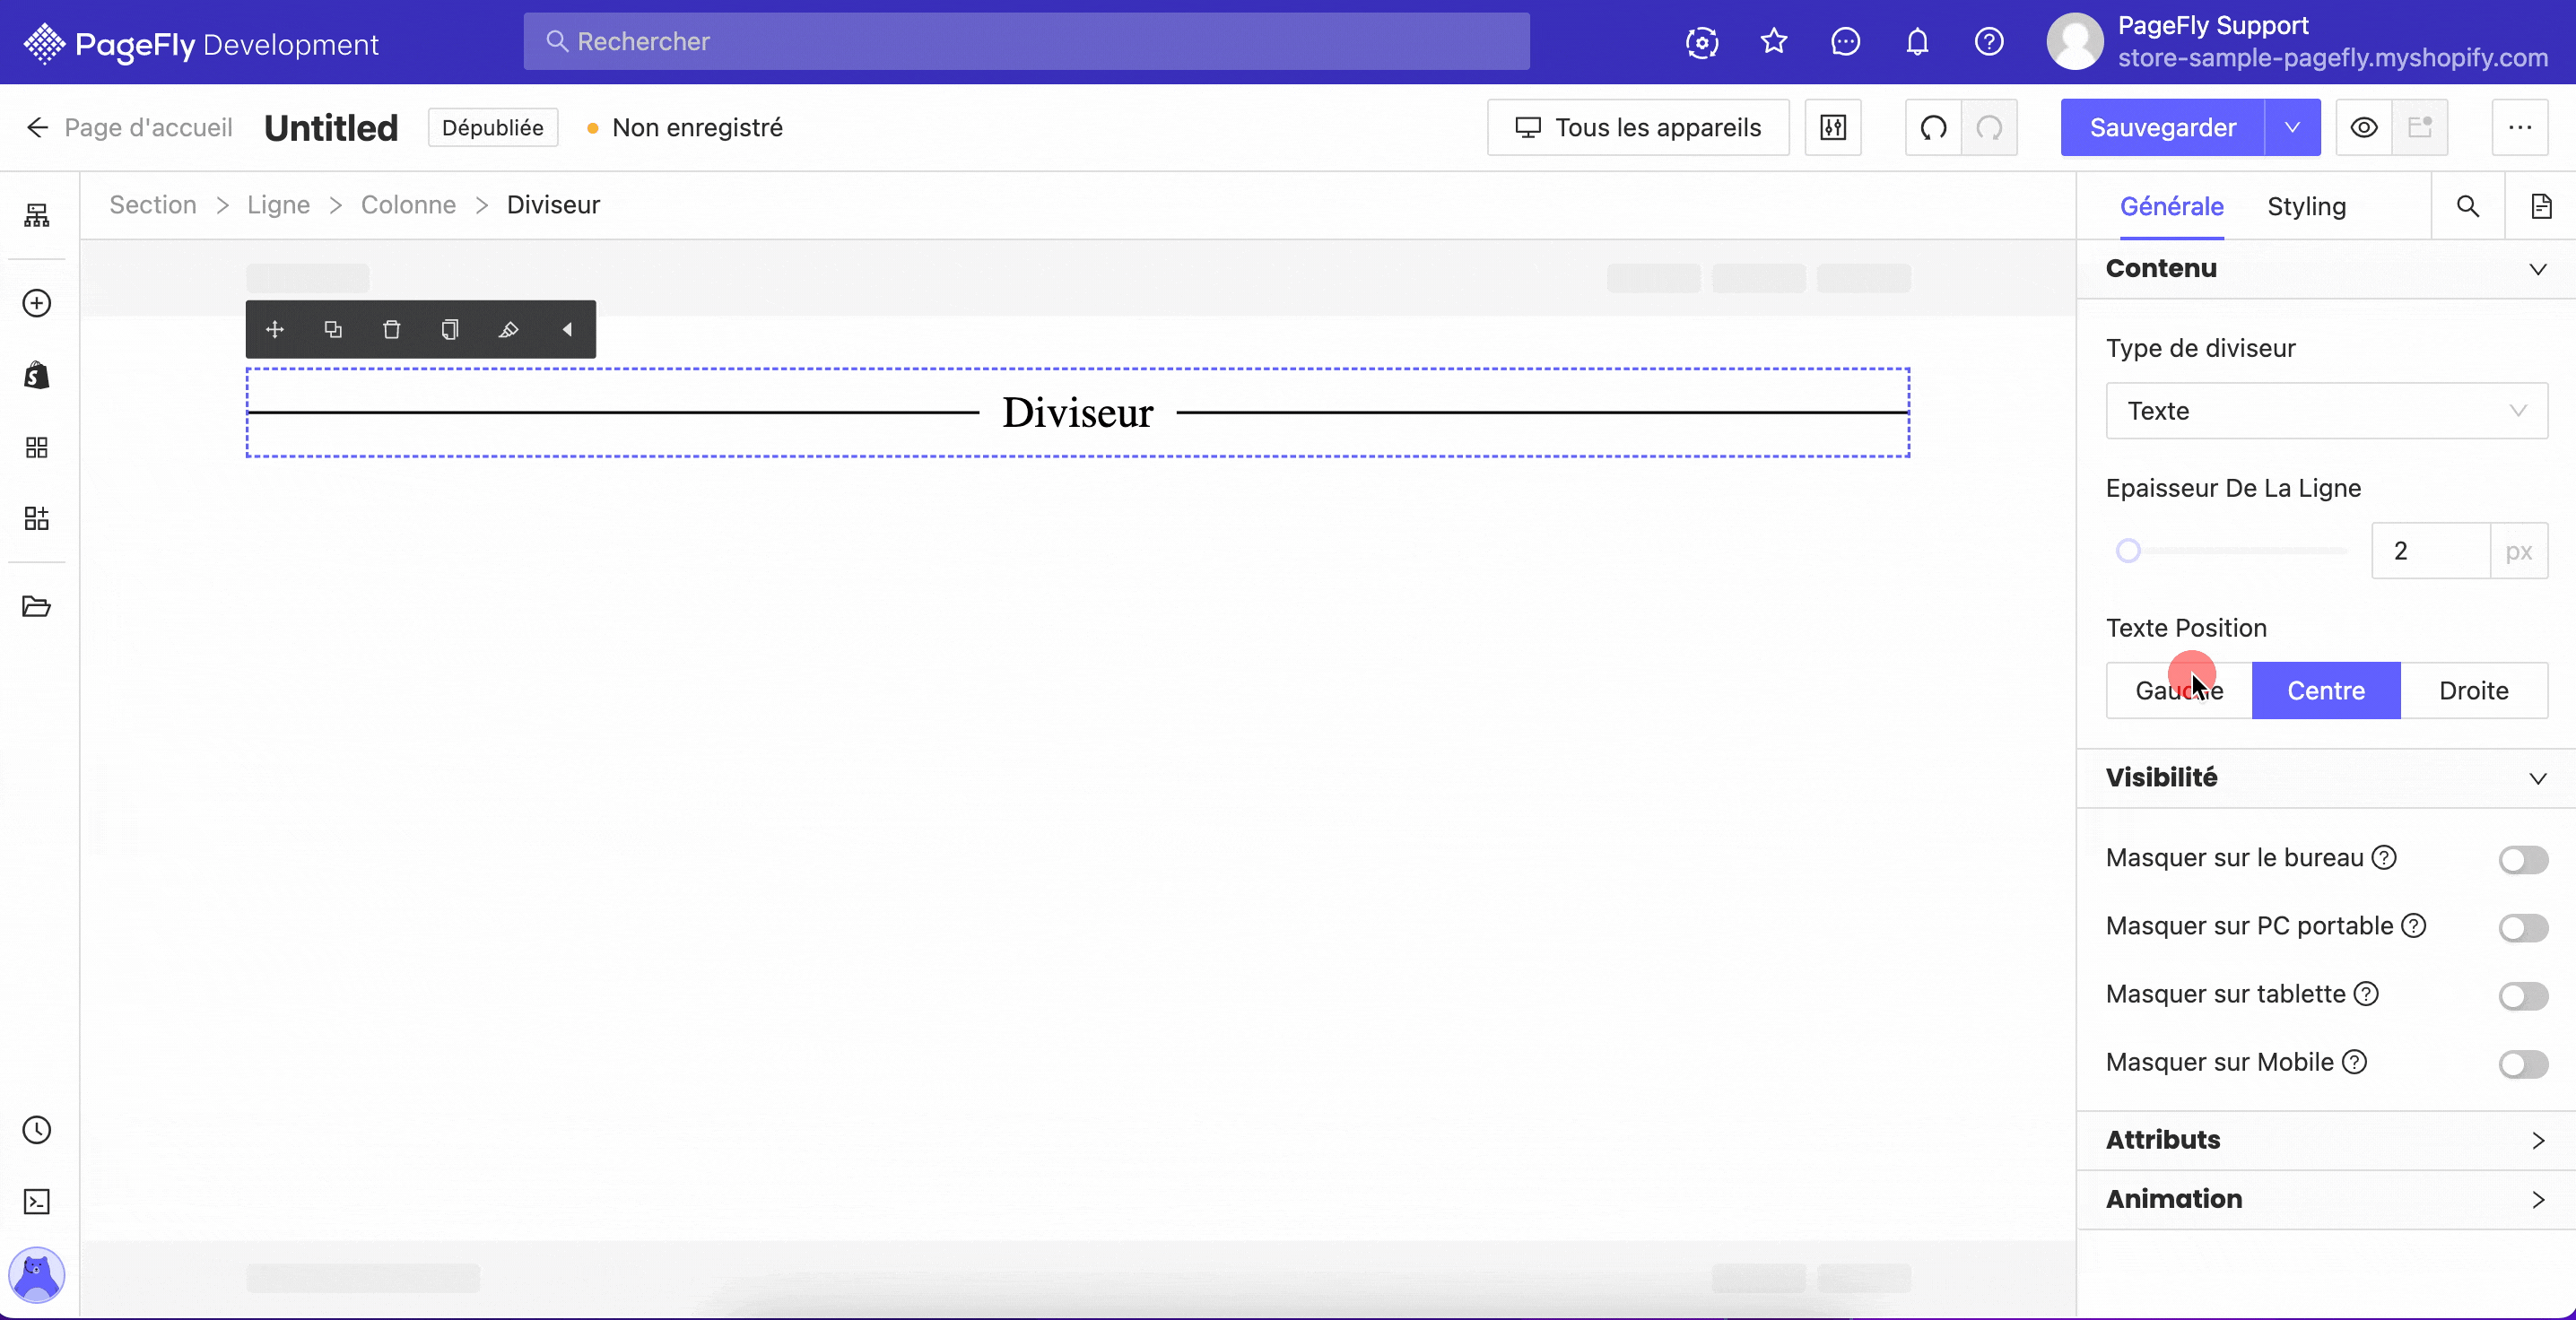Image resolution: width=2576 pixels, height=1320 pixels.
Task: Select Droite text position
Action: tap(2474, 690)
